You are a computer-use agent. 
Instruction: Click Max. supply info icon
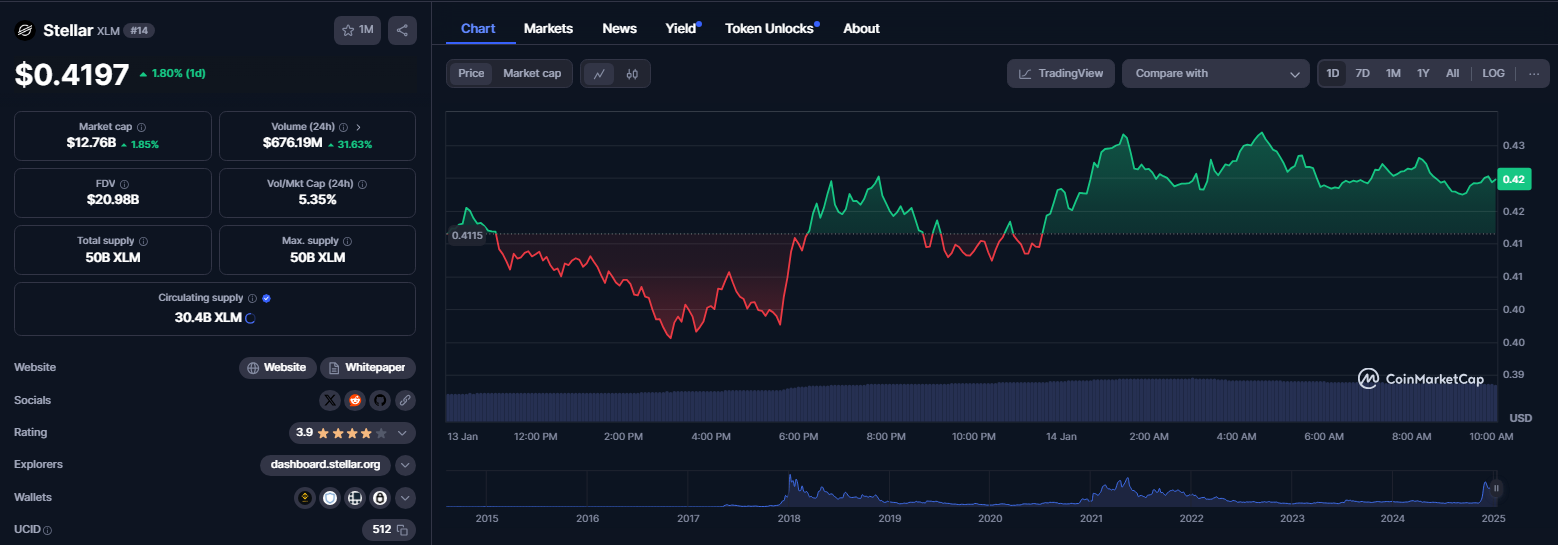point(349,241)
